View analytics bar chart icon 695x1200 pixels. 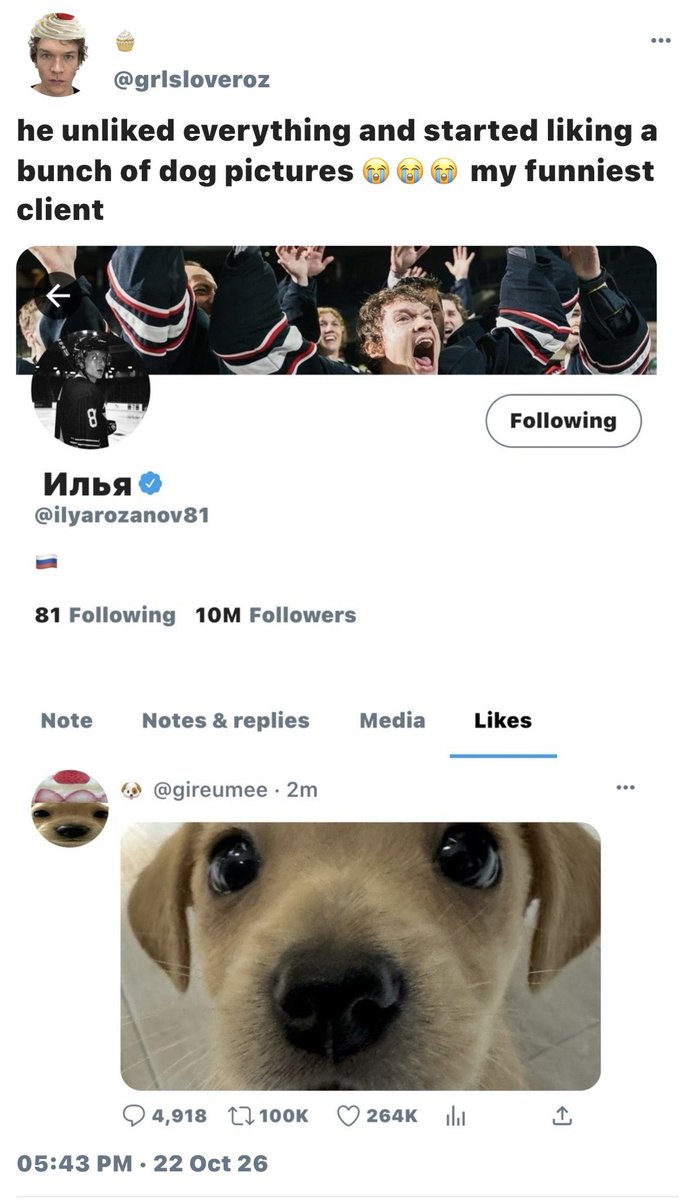tap(455, 1115)
